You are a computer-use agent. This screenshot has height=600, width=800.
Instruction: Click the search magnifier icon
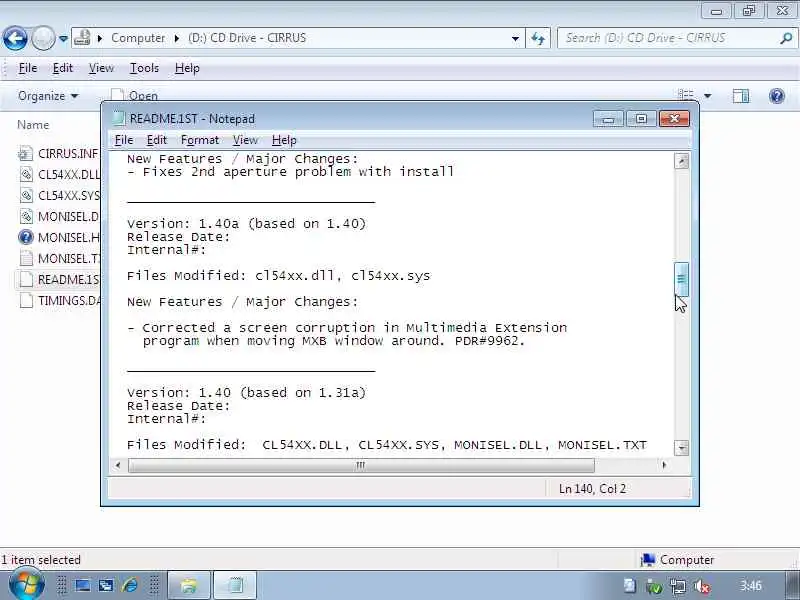pyautogui.click(x=786, y=38)
